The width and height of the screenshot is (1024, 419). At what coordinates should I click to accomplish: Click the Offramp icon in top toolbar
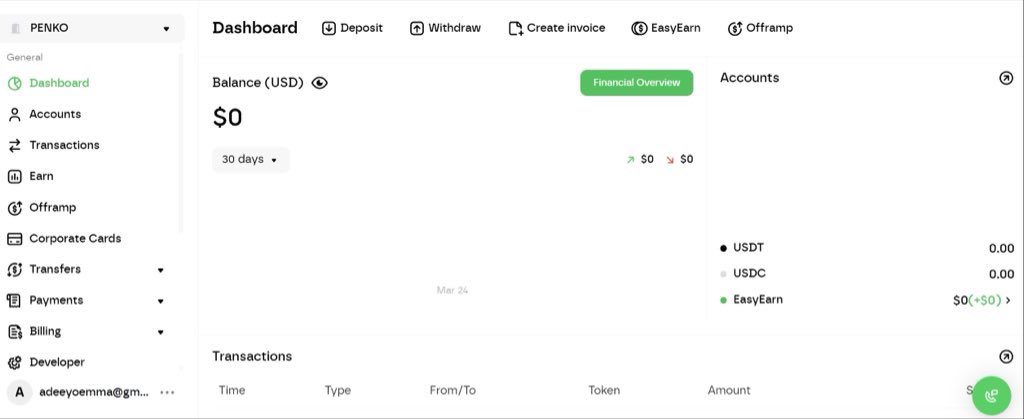click(735, 28)
